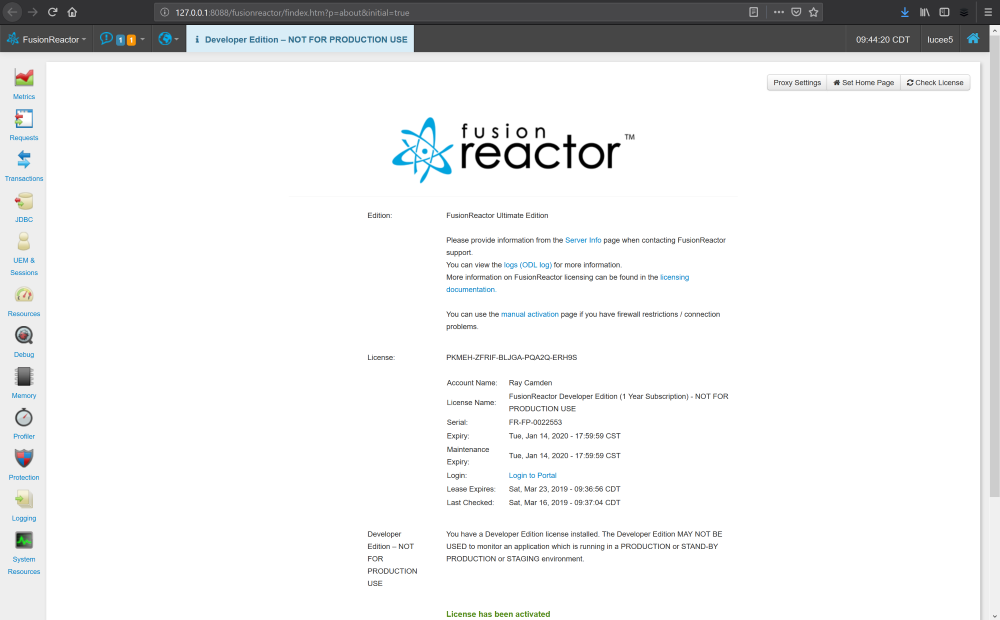The image size is (1000, 620).
Task: Expand the globe instance dropdown
Action: [x=168, y=39]
